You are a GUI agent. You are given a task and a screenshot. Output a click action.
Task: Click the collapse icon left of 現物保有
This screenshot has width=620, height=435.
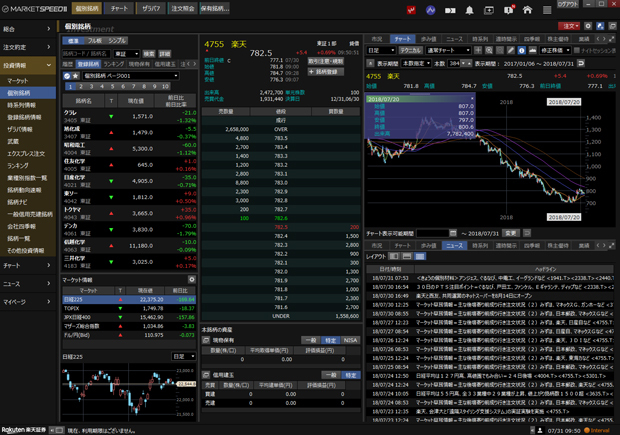[206, 340]
